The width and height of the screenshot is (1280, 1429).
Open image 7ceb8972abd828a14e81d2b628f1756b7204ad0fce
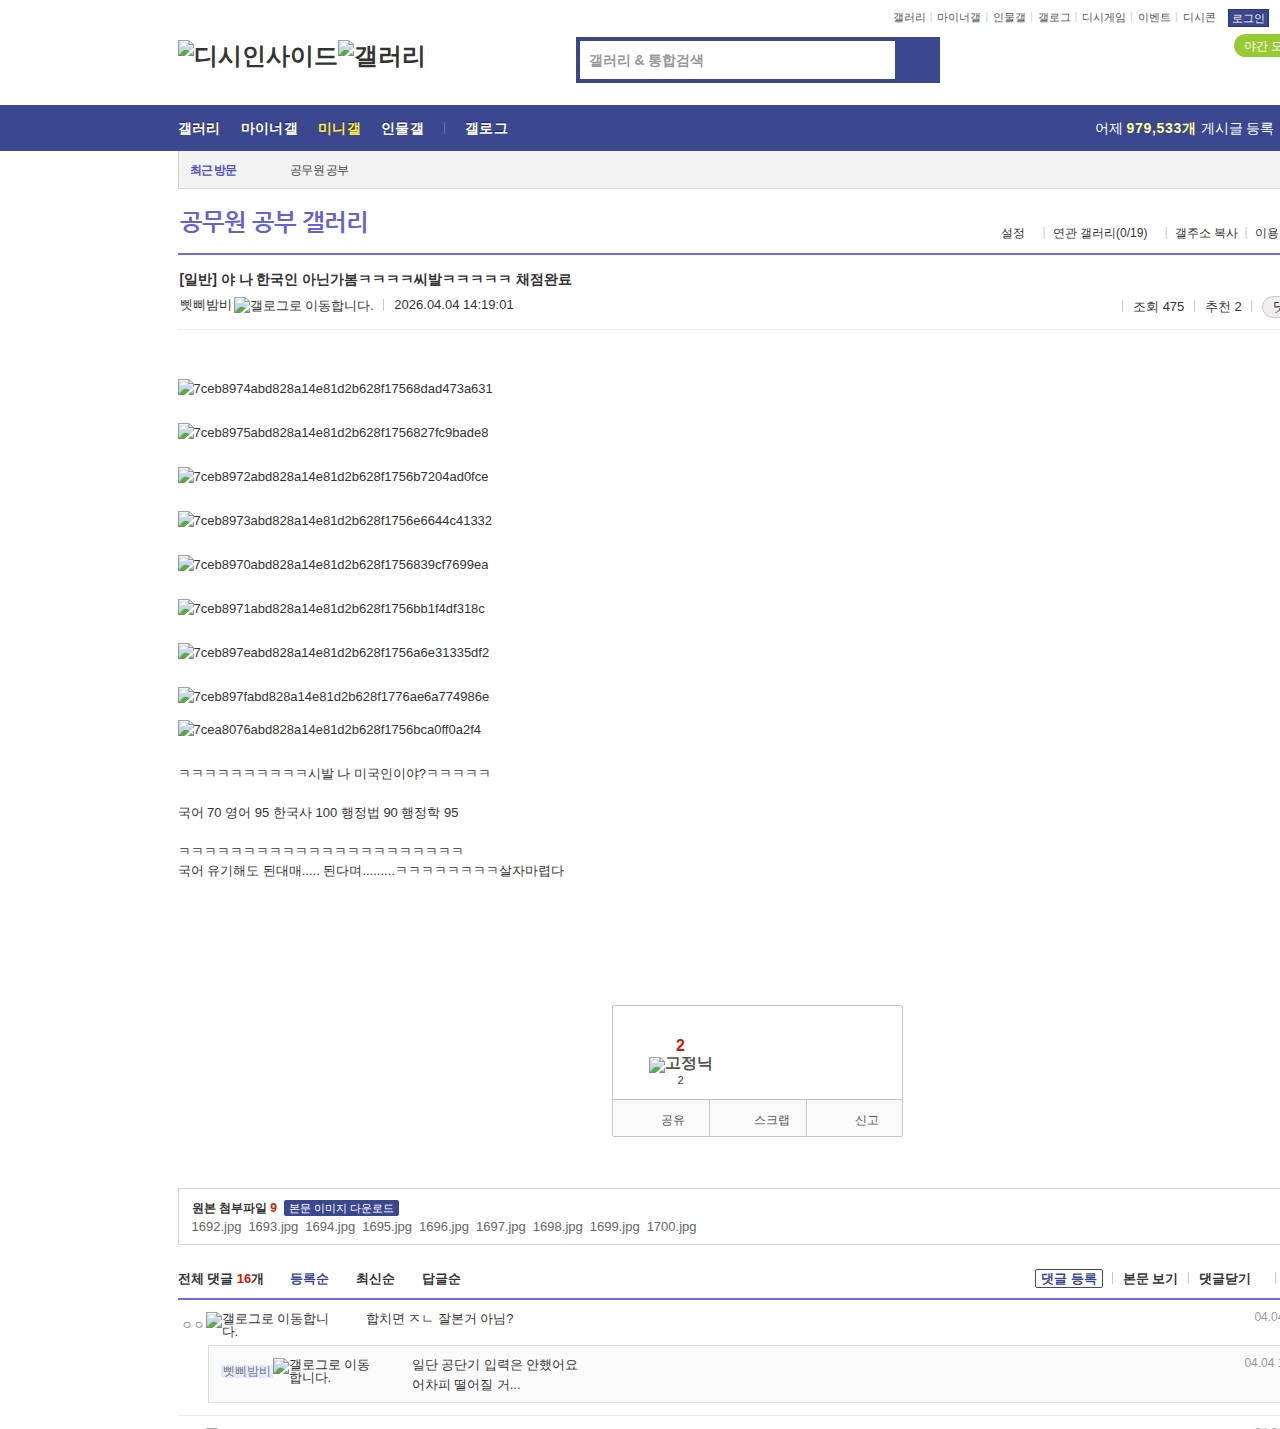pos(333,477)
